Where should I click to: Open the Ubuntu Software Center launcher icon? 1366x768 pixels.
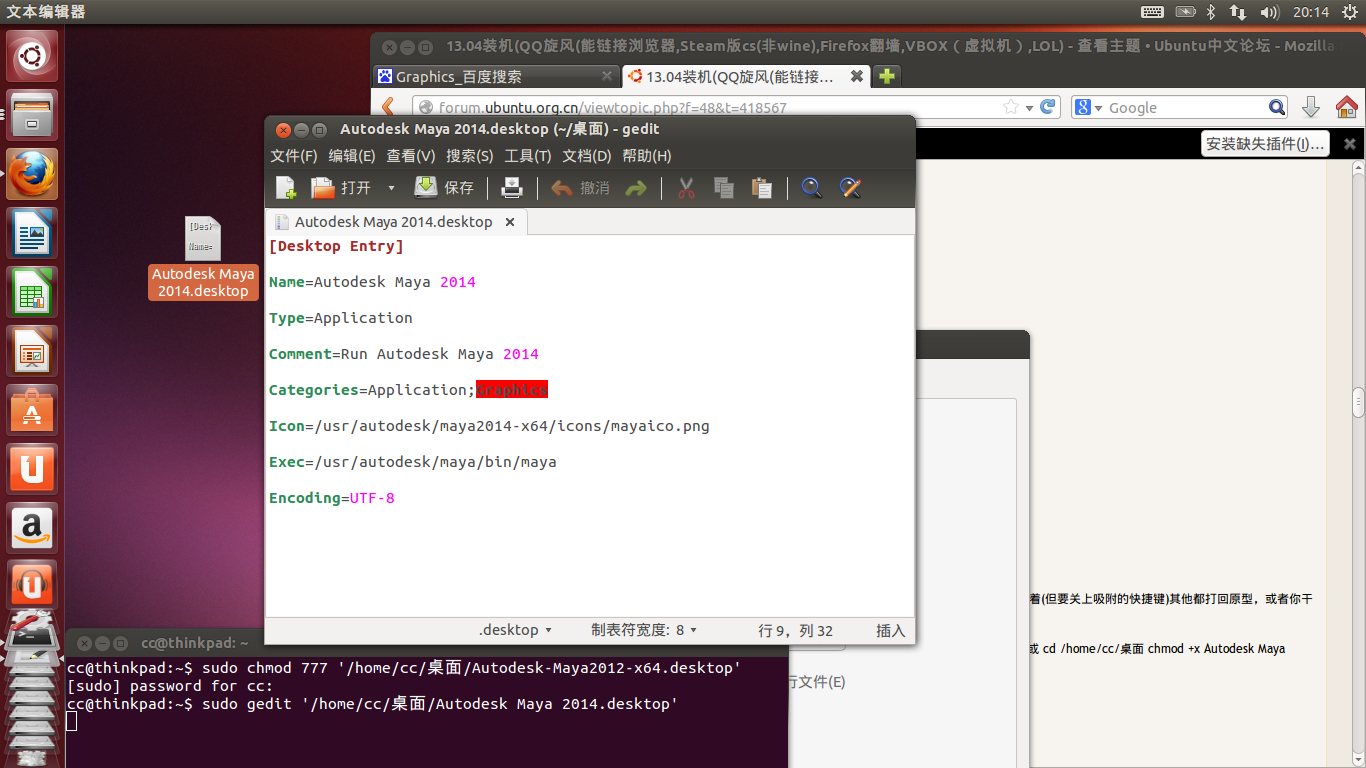33,410
